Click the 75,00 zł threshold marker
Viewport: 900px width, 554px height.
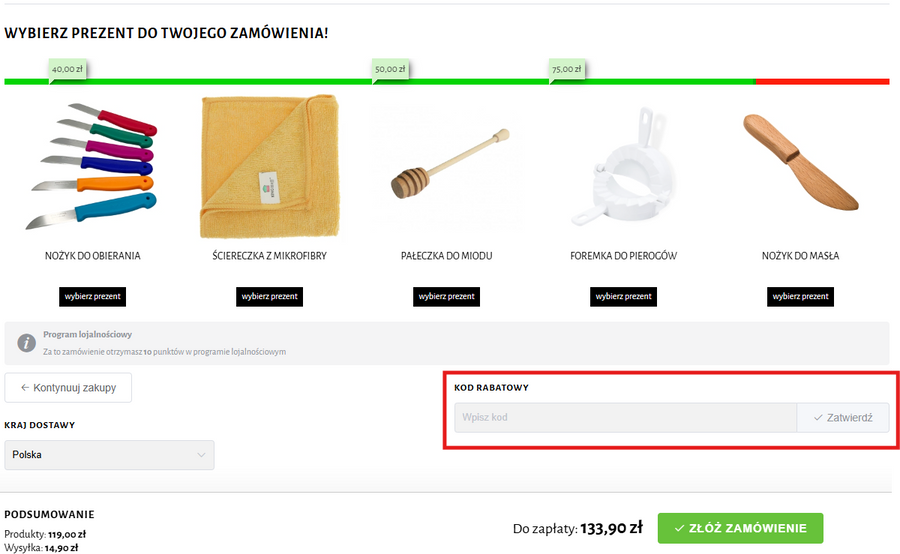coord(567,69)
